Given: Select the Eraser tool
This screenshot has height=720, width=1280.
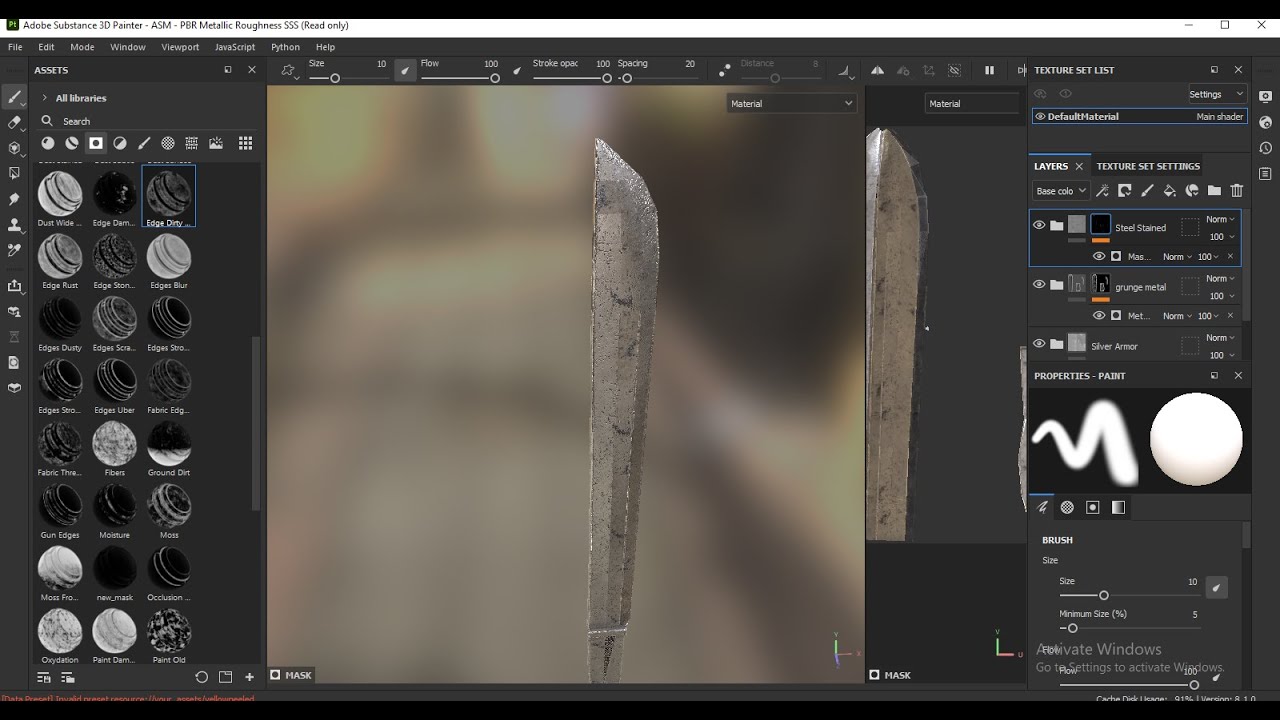Looking at the screenshot, I should pos(14,122).
